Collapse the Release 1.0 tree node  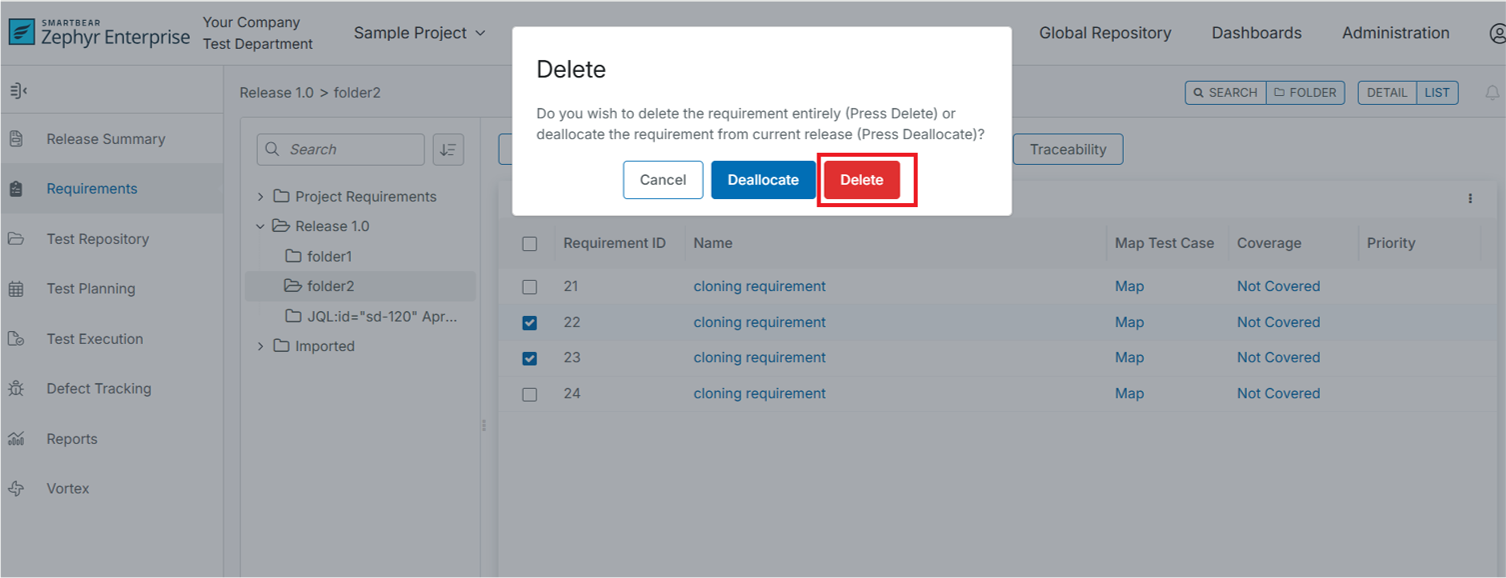click(x=260, y=225)
